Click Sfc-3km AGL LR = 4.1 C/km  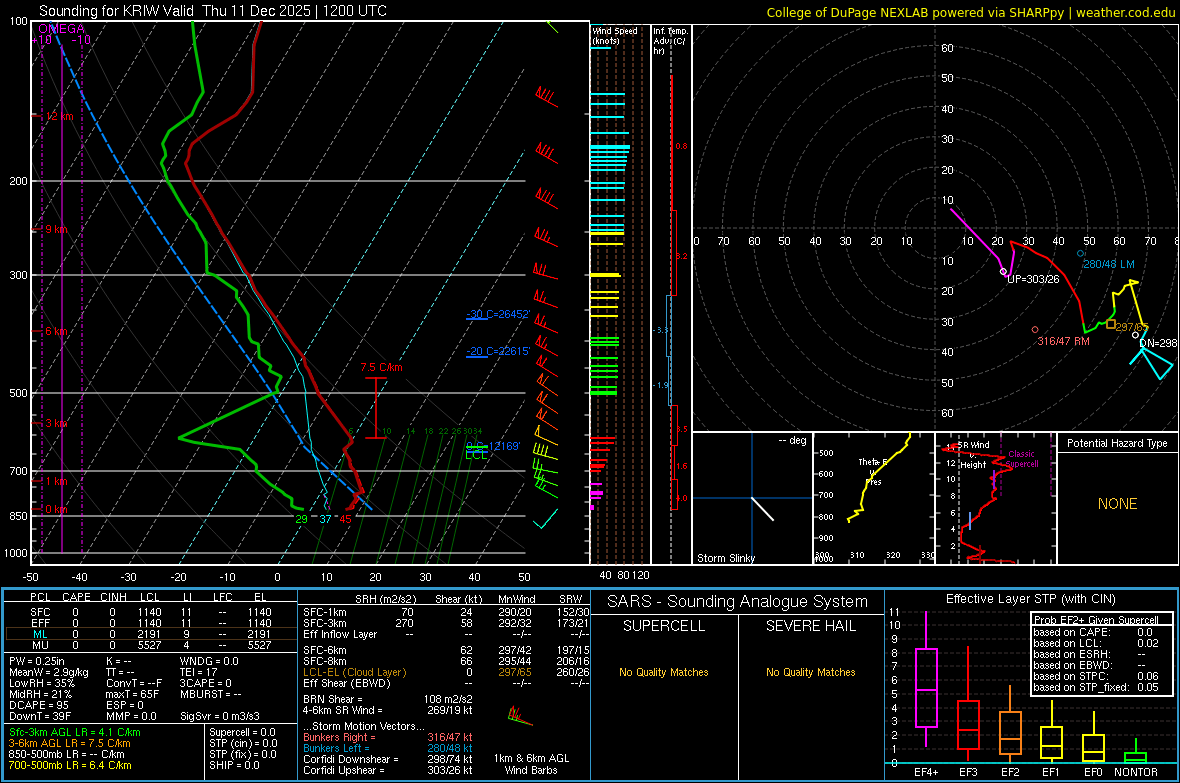click(x=75, y=733)
